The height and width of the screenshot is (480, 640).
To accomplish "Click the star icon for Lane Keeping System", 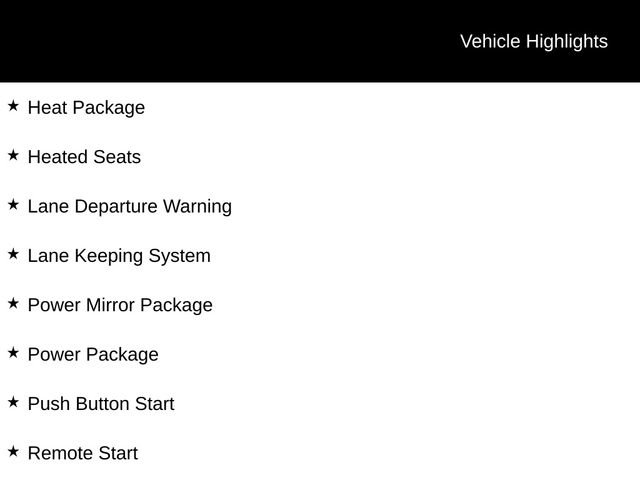I will [13, 254].
